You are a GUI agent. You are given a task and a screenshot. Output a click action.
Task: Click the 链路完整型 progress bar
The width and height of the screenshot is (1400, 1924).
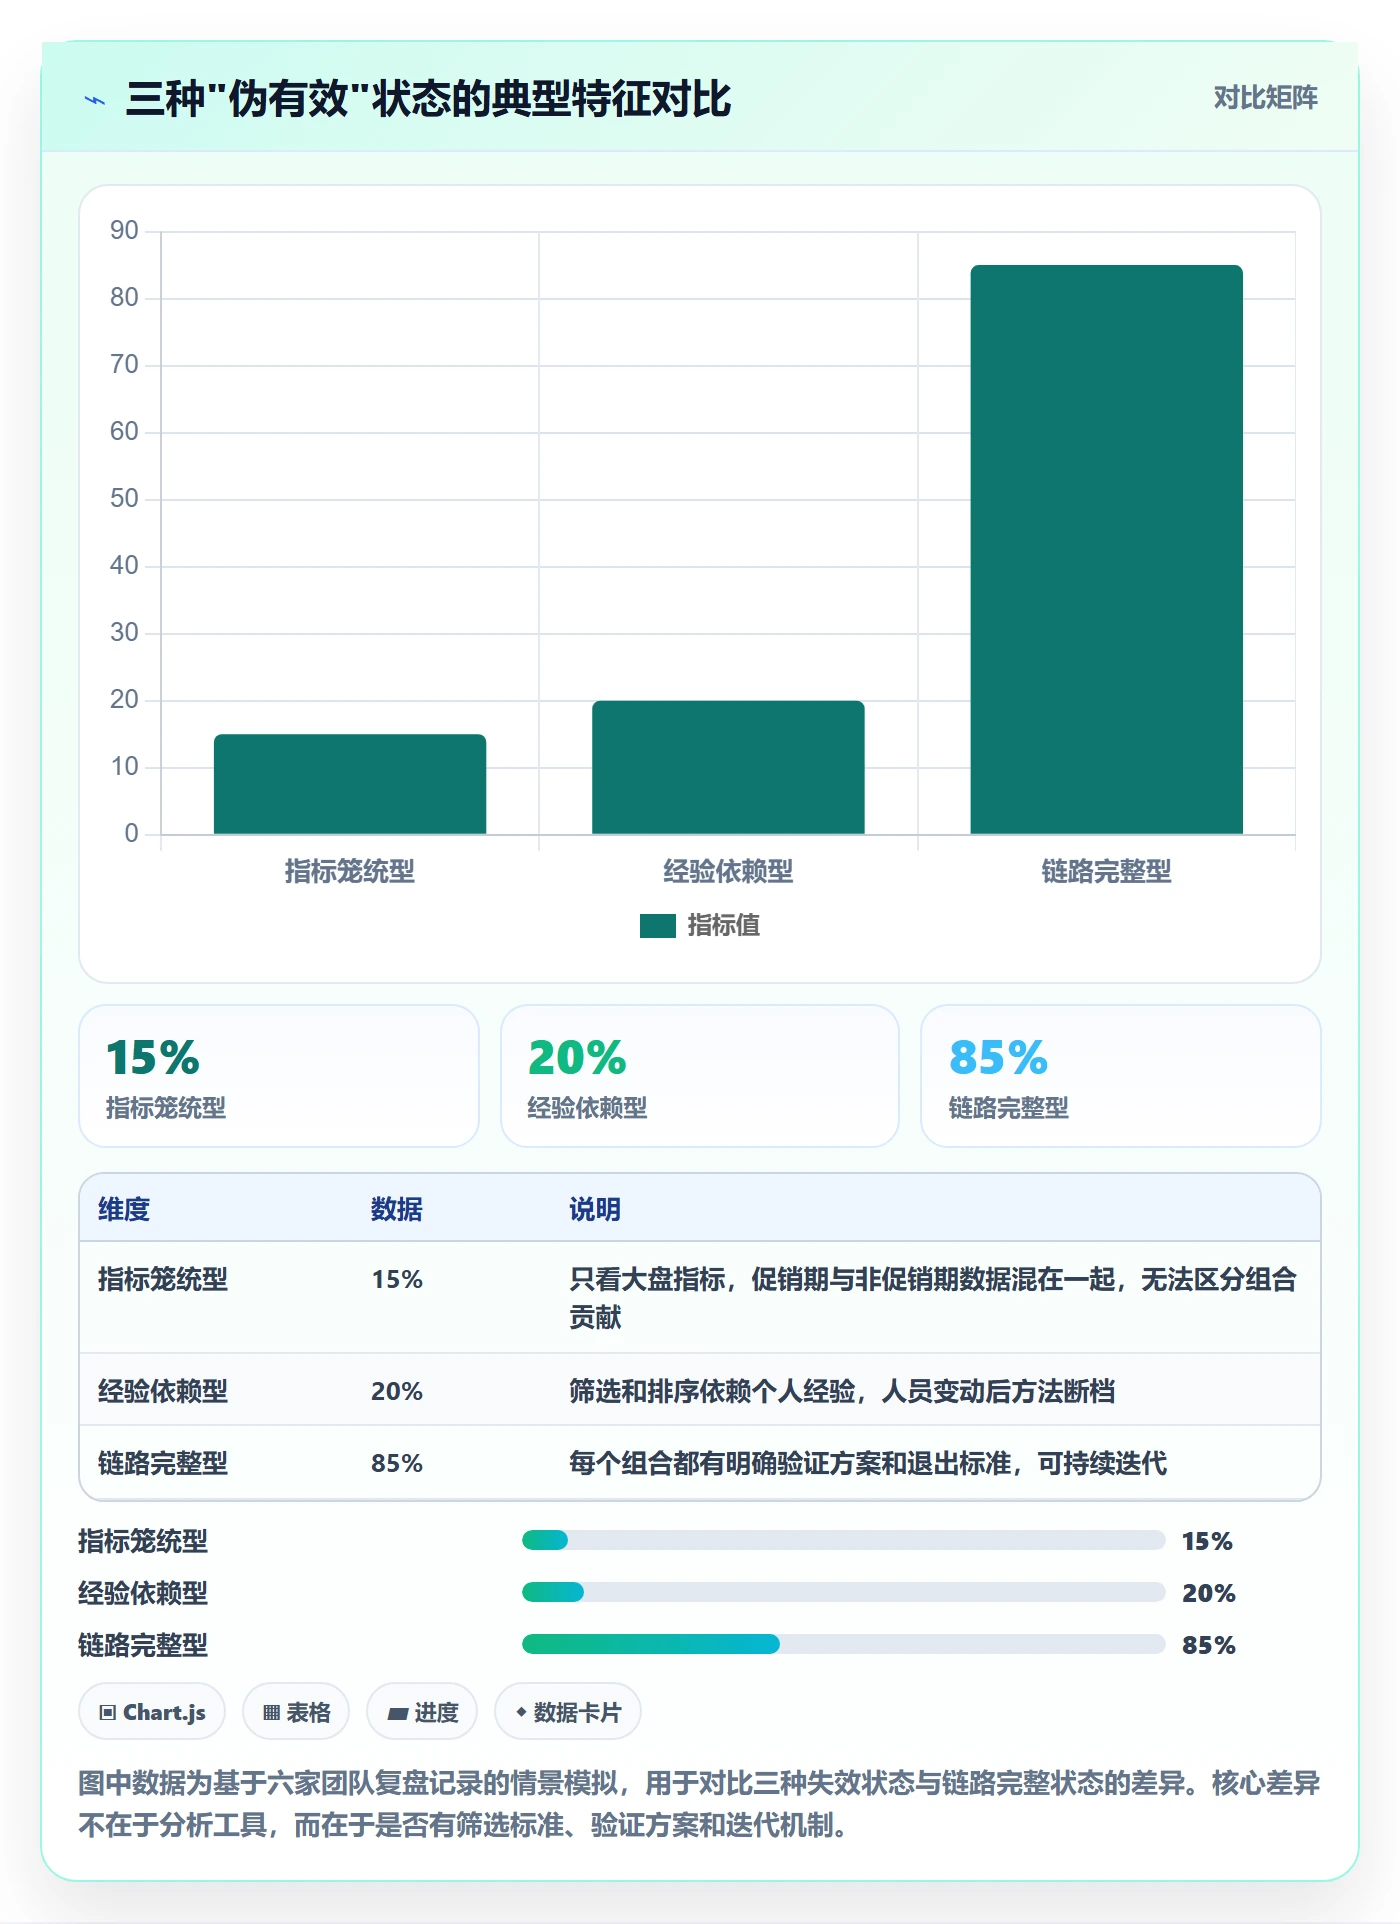click(x=844, y=1644)
